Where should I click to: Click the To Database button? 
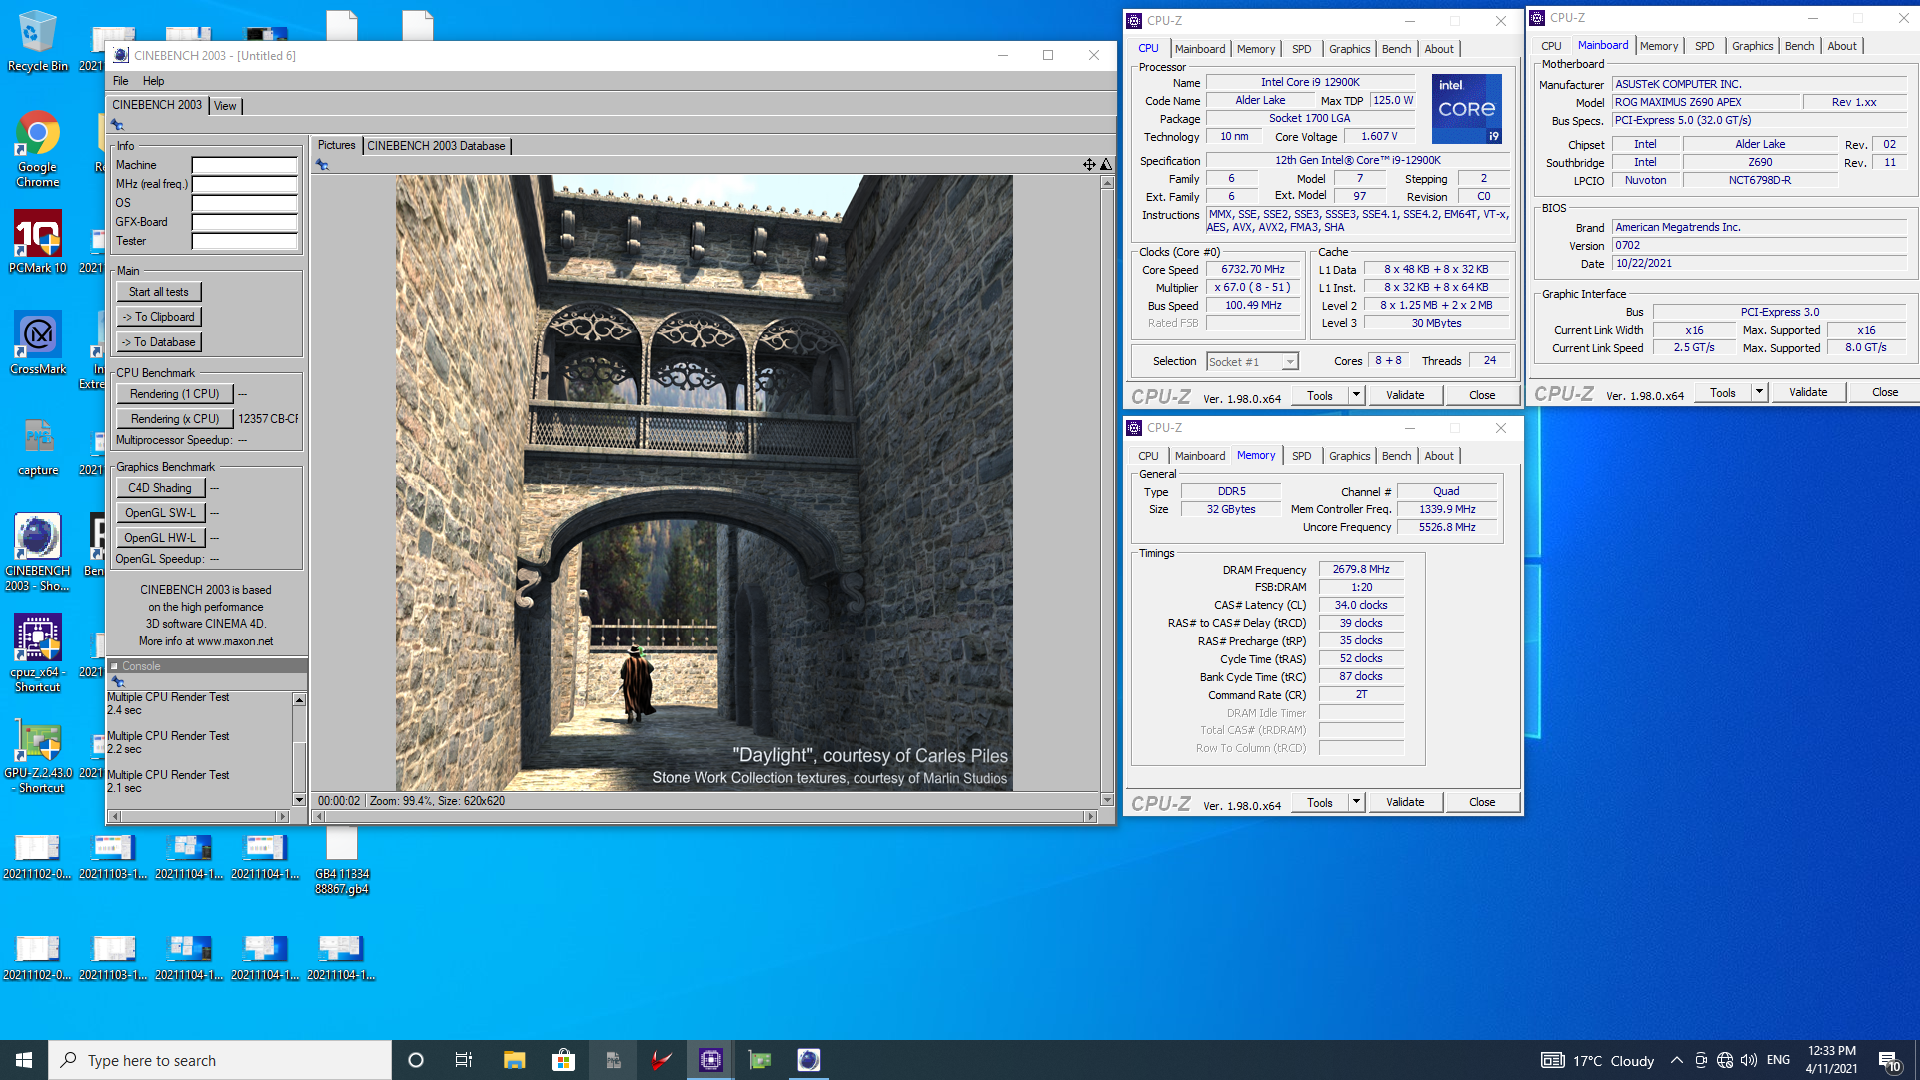159,342
